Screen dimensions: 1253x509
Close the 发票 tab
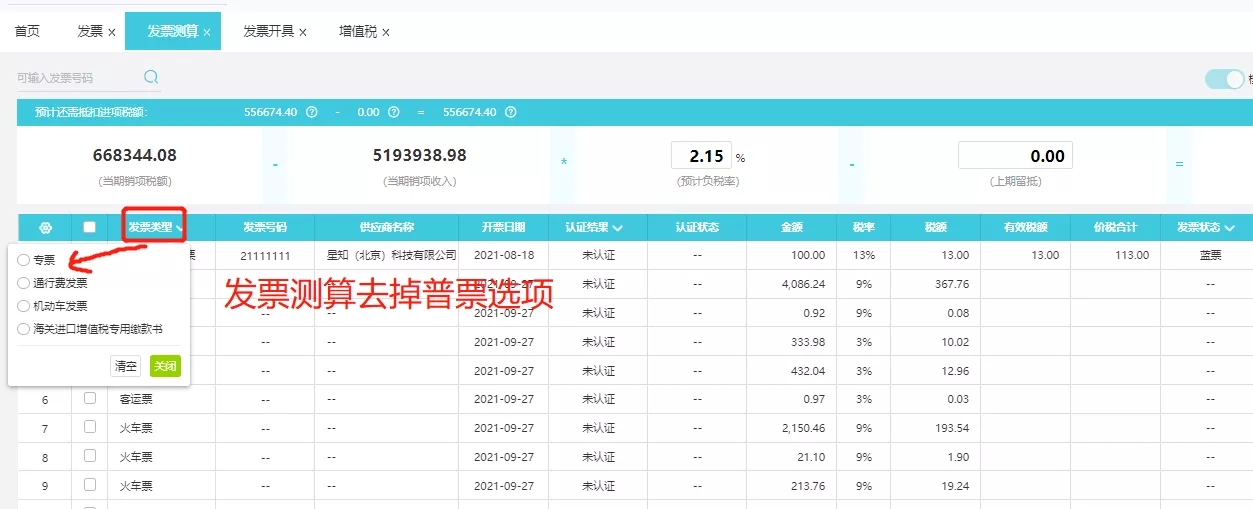coord(112,32)
